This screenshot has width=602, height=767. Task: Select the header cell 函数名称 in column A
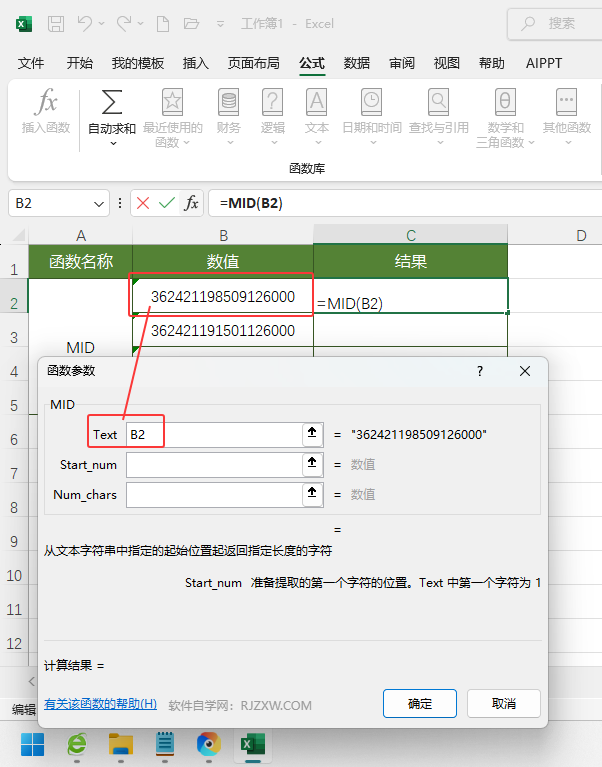81,262
